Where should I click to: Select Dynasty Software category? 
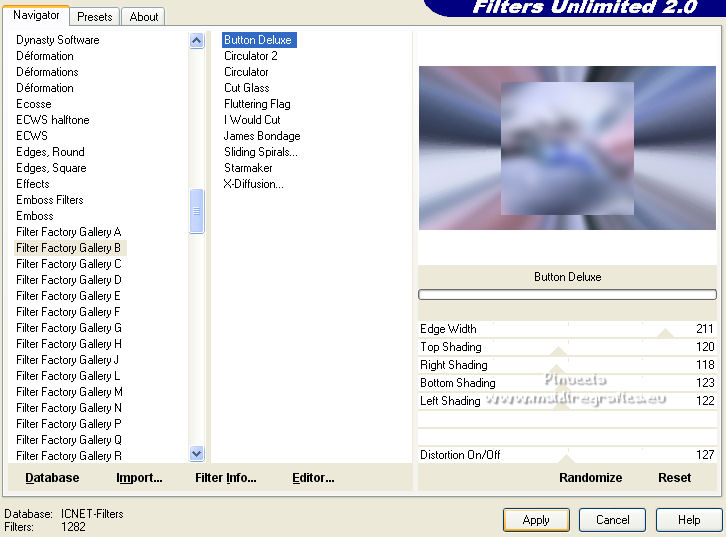tap(58, 40)
